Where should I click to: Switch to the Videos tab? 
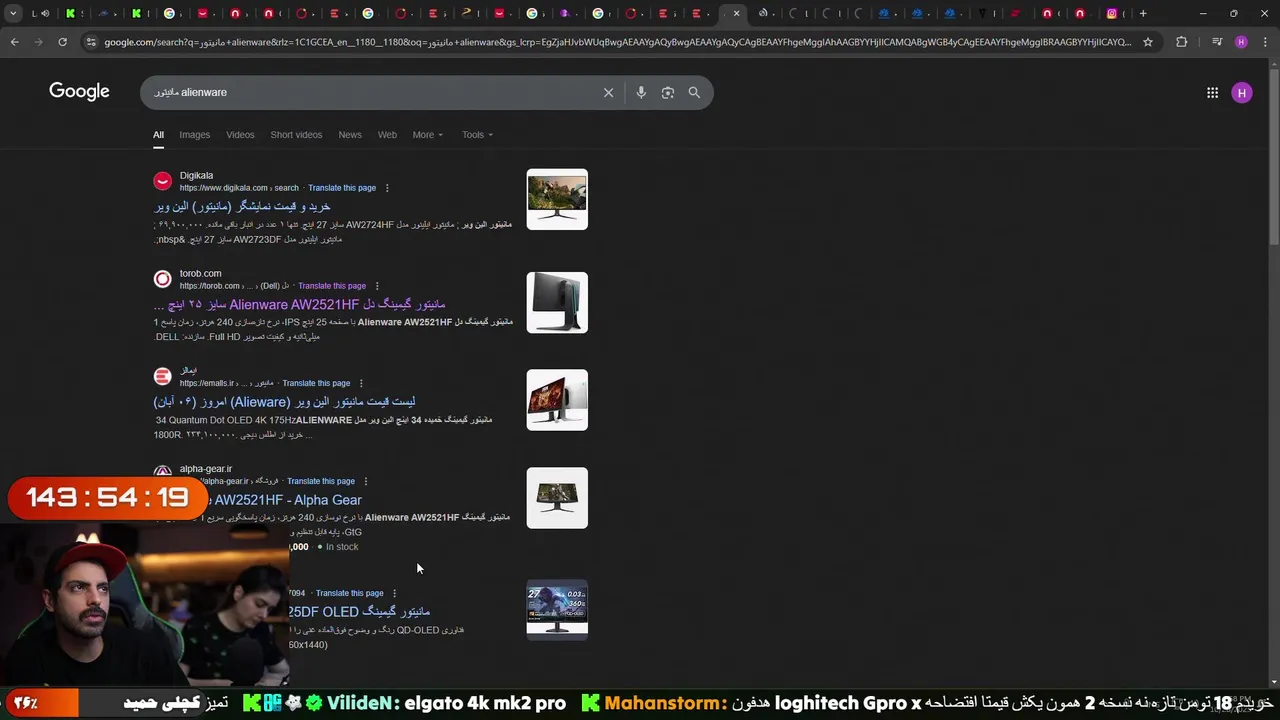(240, 135)
